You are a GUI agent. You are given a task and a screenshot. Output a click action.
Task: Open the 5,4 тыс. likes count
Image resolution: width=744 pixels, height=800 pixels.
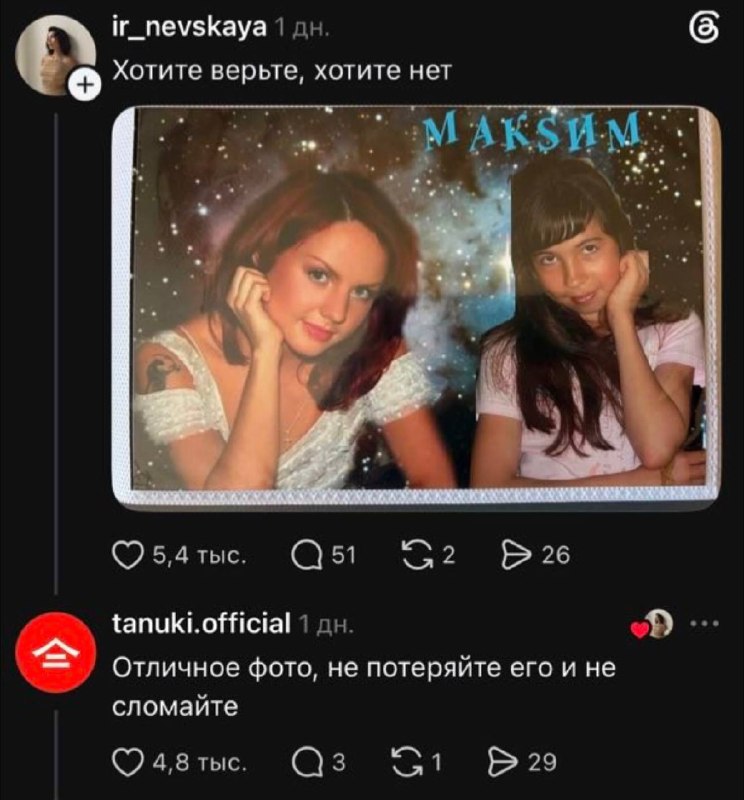point(200,555)
